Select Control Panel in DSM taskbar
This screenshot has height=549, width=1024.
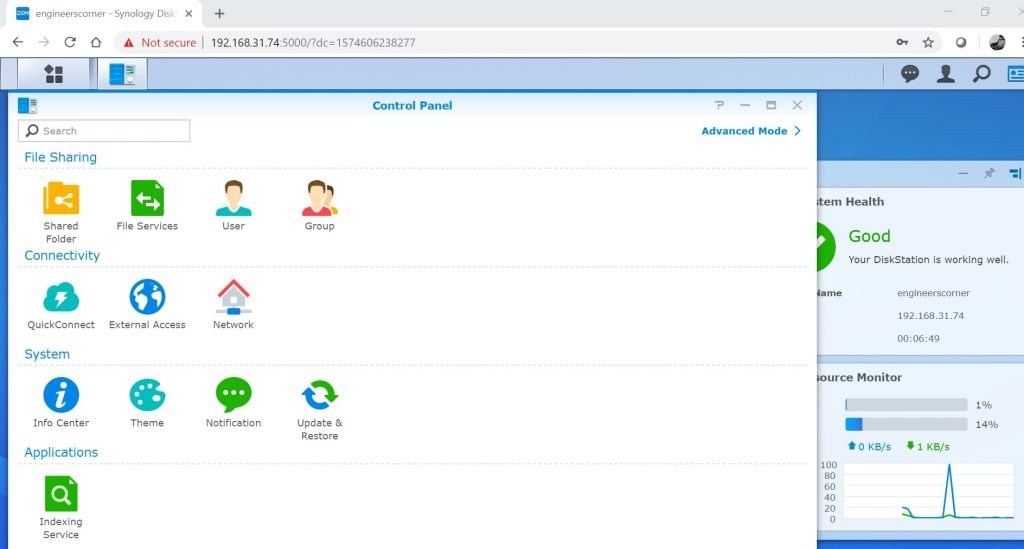(x=122, y=74)
